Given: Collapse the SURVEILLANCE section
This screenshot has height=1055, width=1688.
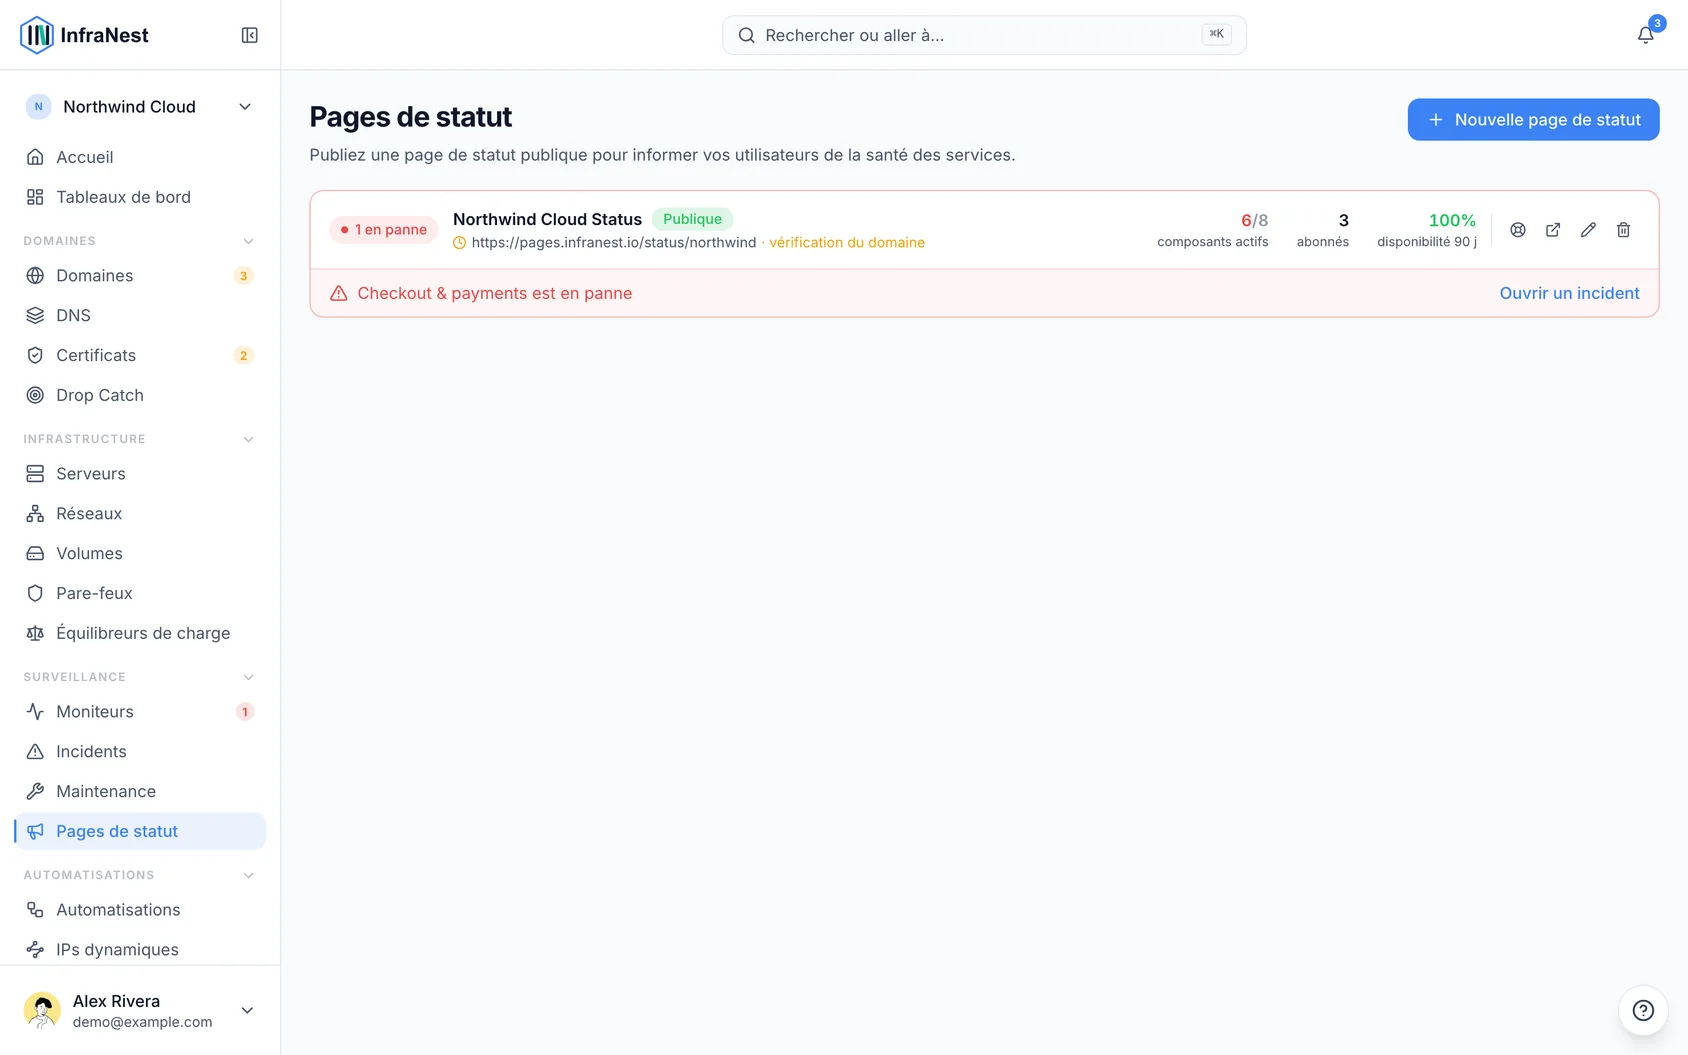Looking at the screenshot, I should pos(249,677).
